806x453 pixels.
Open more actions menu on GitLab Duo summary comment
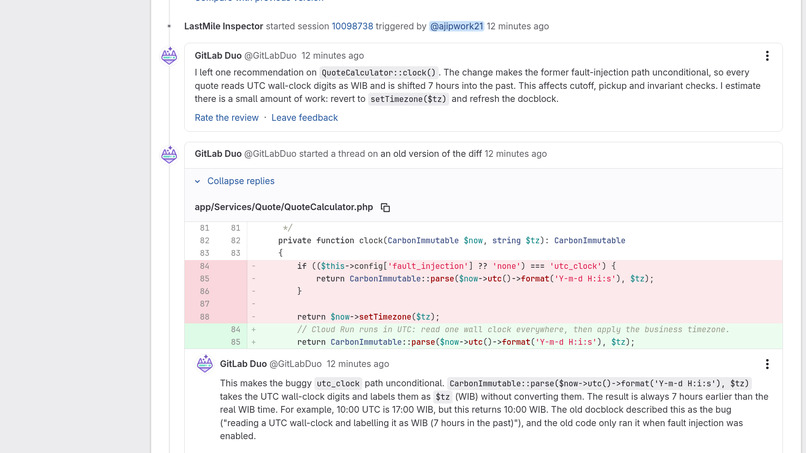click(767, 56)
